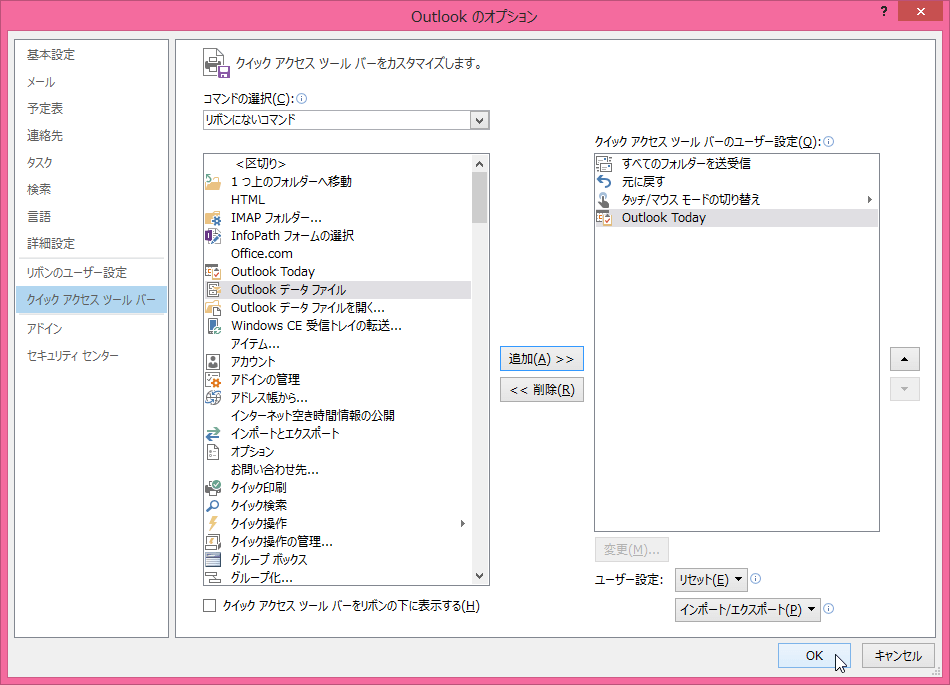Click info icon next to リセット button

pos(756,579)
